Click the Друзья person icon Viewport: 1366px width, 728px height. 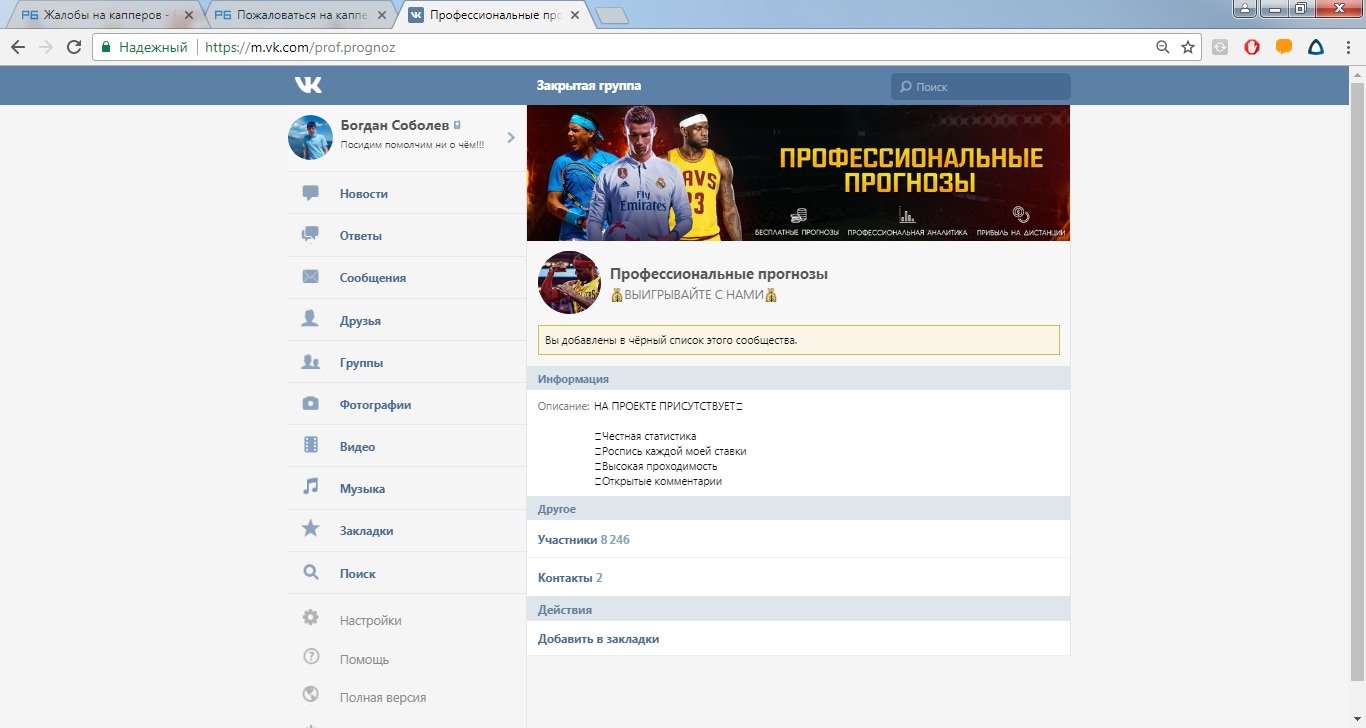(x=311, y=320)
